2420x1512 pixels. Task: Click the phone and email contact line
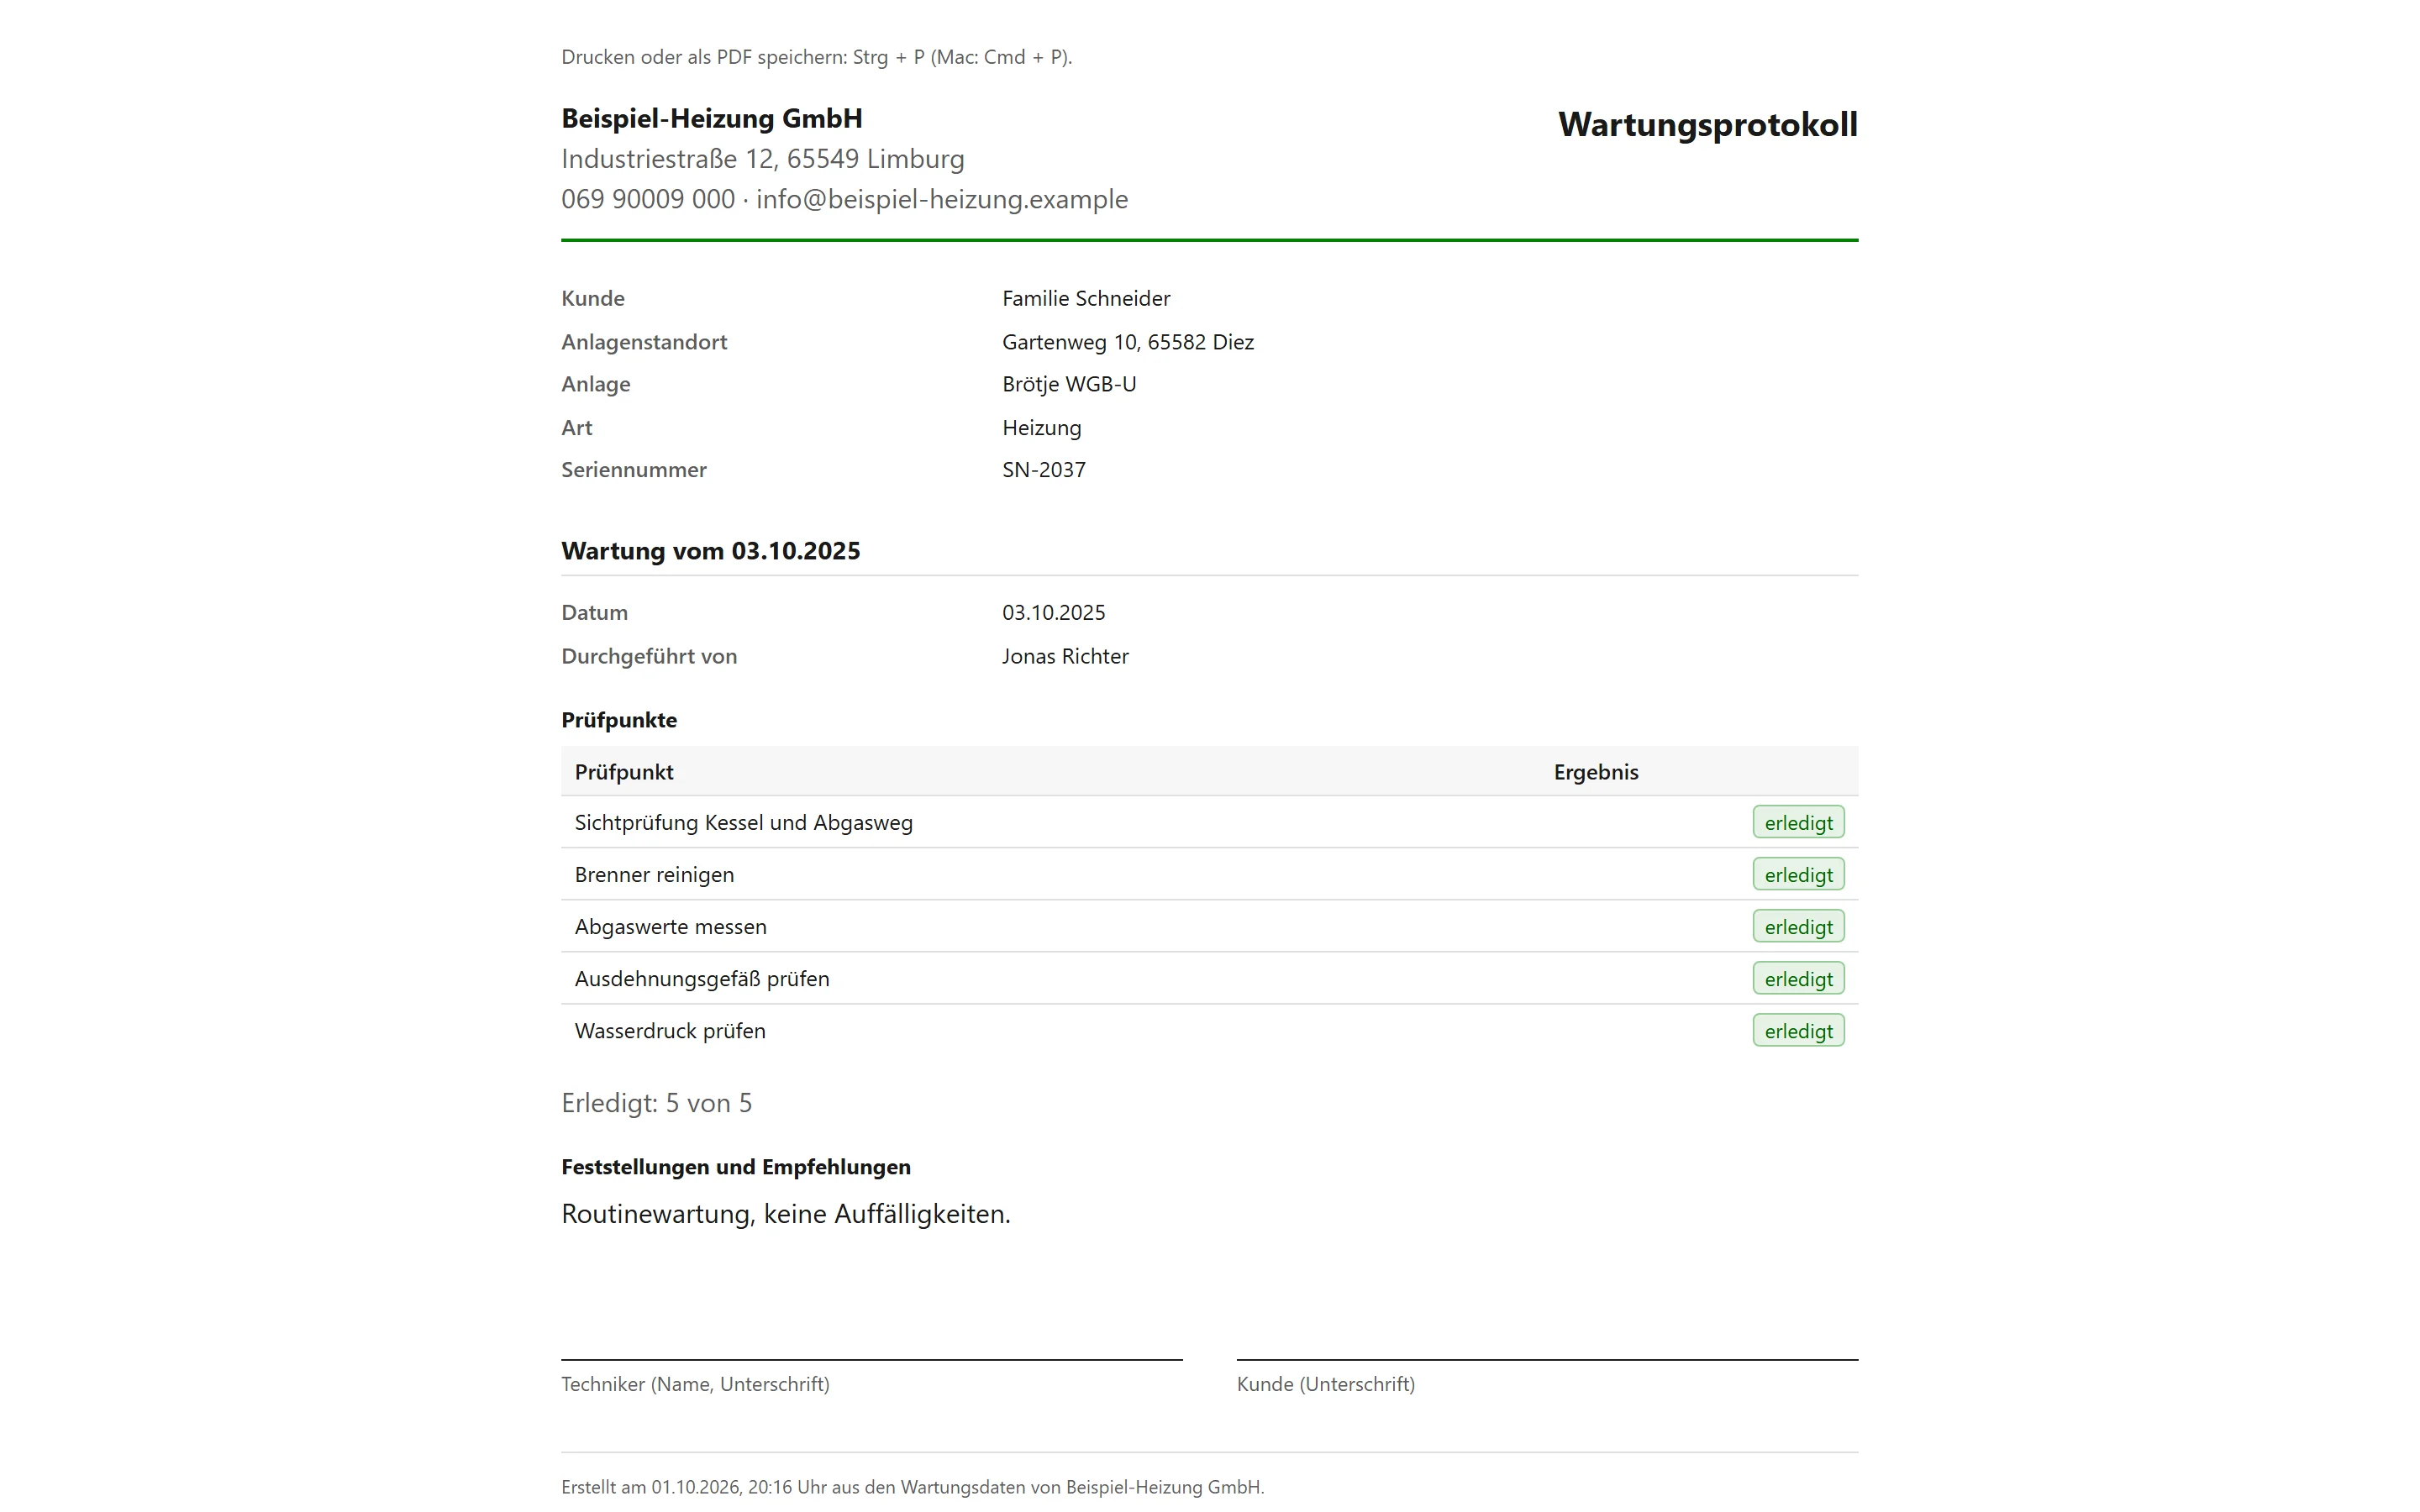(845, 199)
